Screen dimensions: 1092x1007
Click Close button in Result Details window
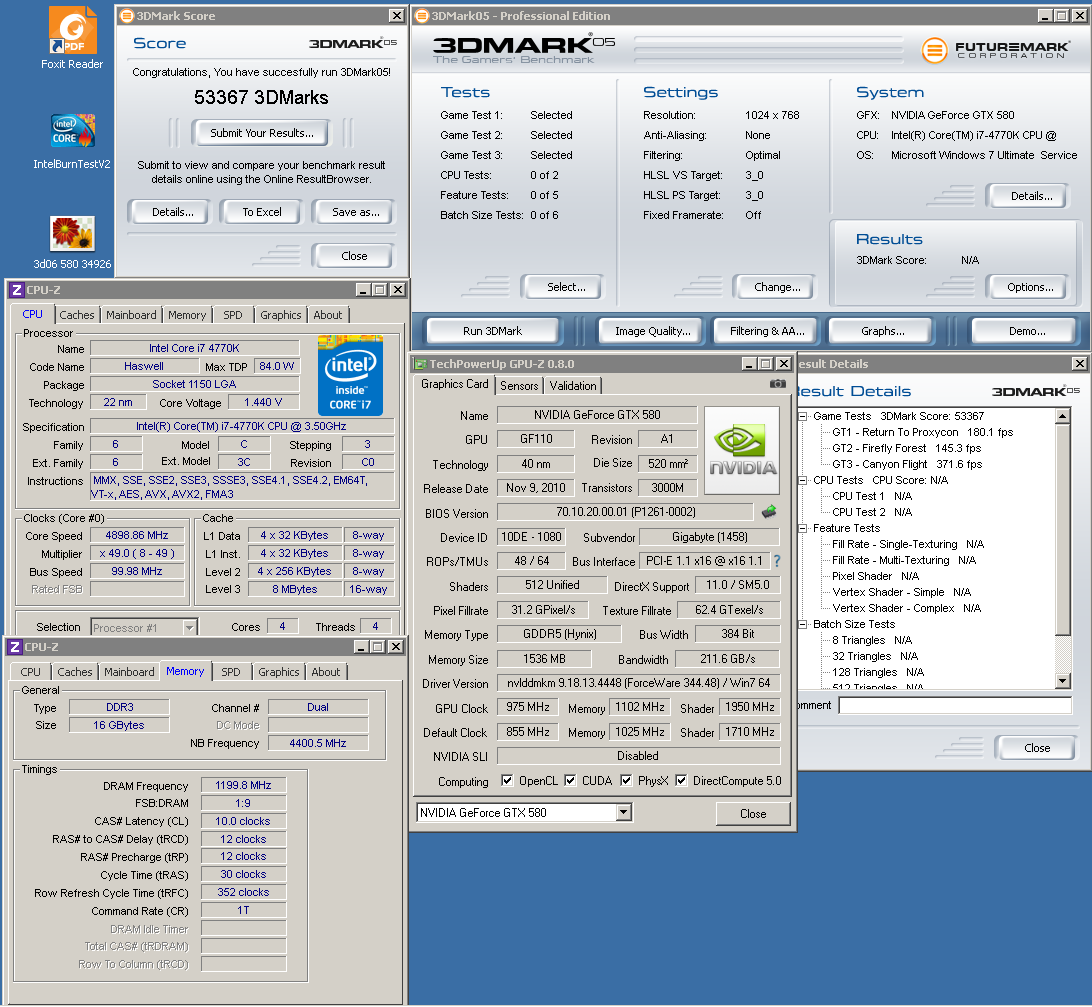click(1037, 747)
